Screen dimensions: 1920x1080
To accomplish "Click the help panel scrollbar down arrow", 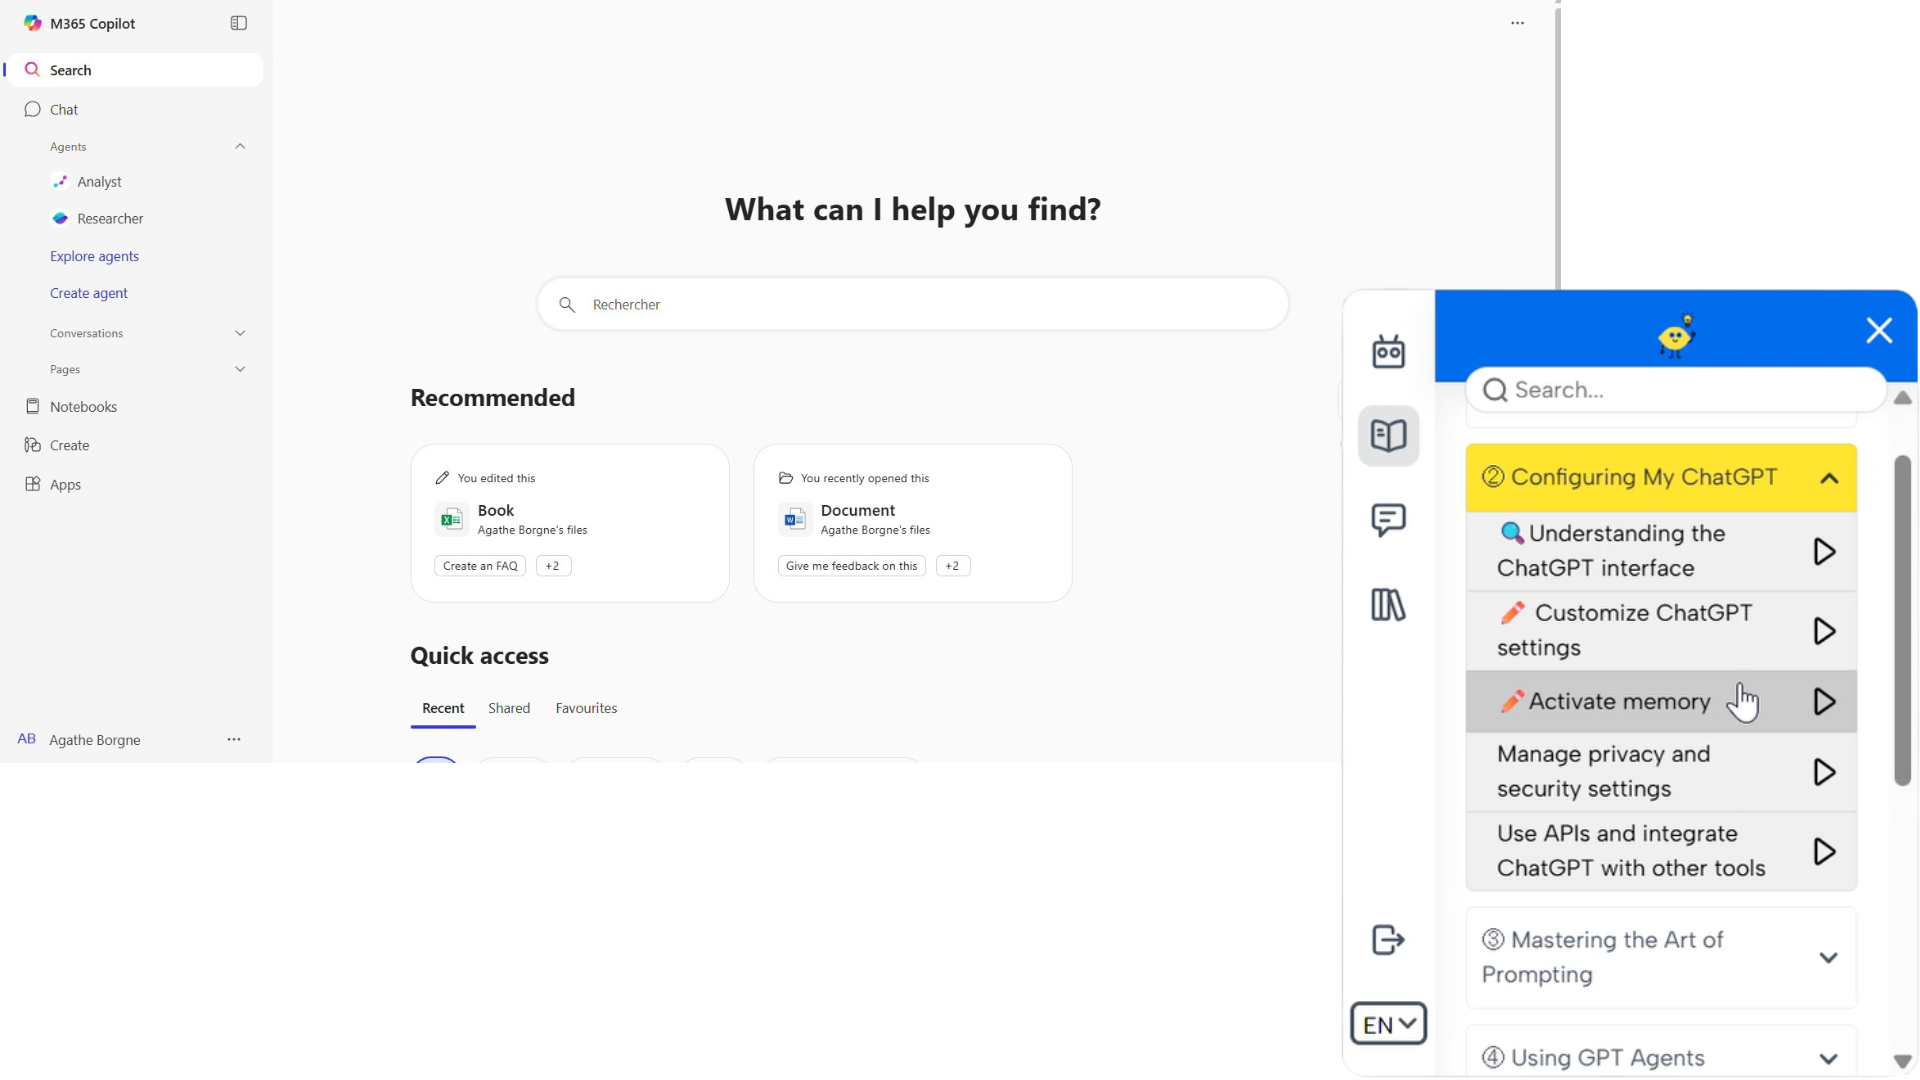I will click(x=1903, y=1062).
